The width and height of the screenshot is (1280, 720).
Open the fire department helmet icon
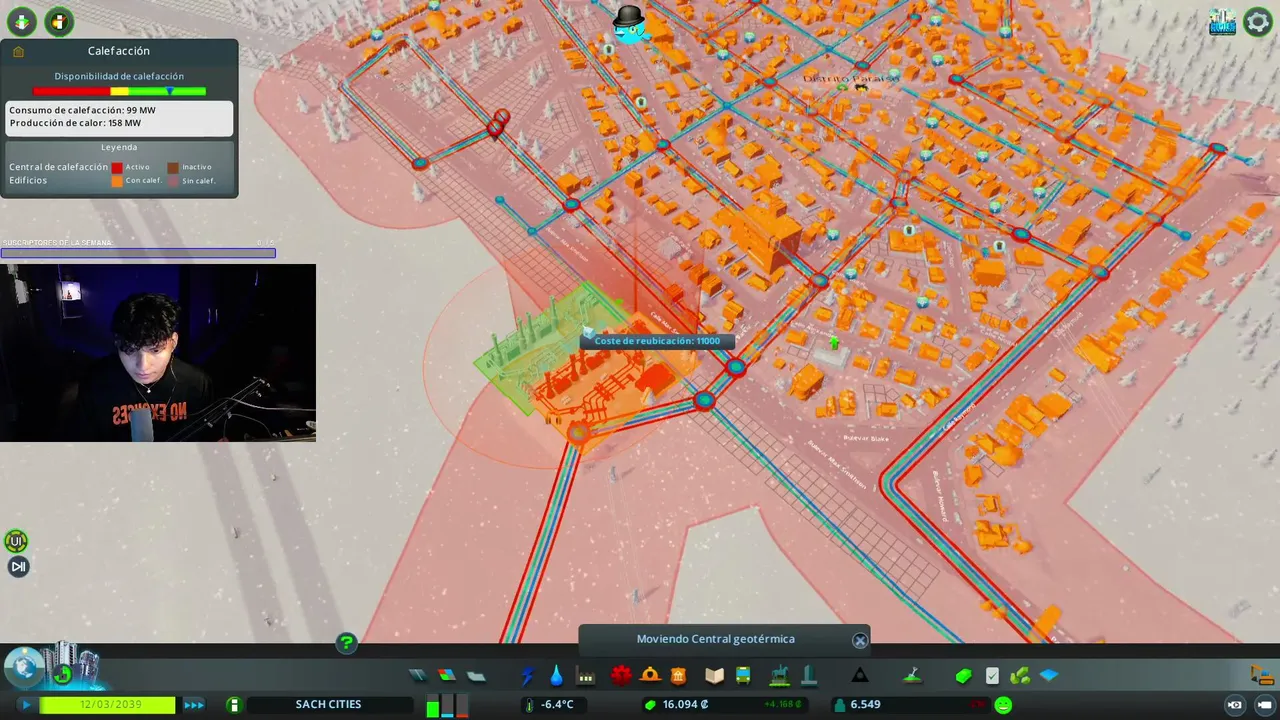[x=650, y=676]
